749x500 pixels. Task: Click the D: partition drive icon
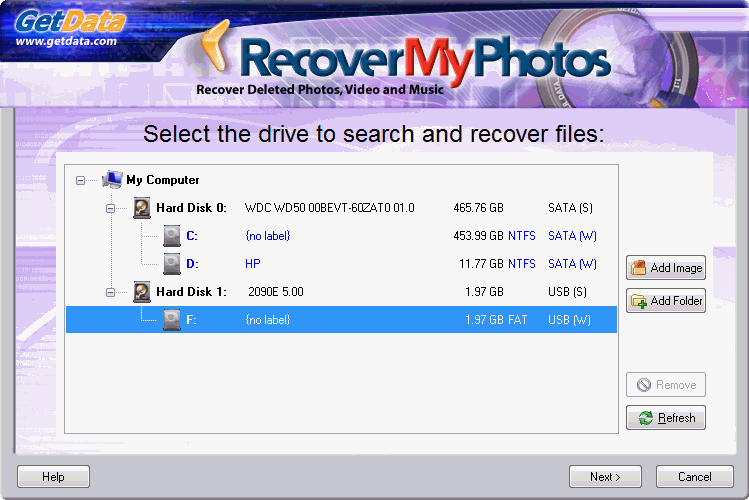coord(171,264)
